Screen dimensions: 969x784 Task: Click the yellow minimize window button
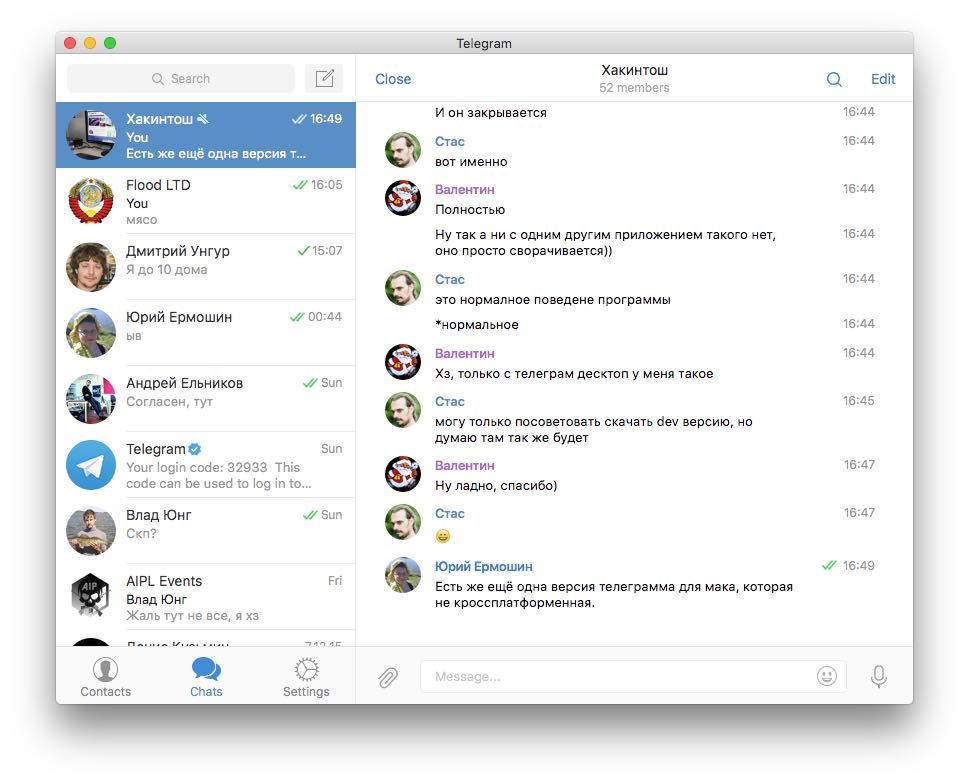coord(90,43)
